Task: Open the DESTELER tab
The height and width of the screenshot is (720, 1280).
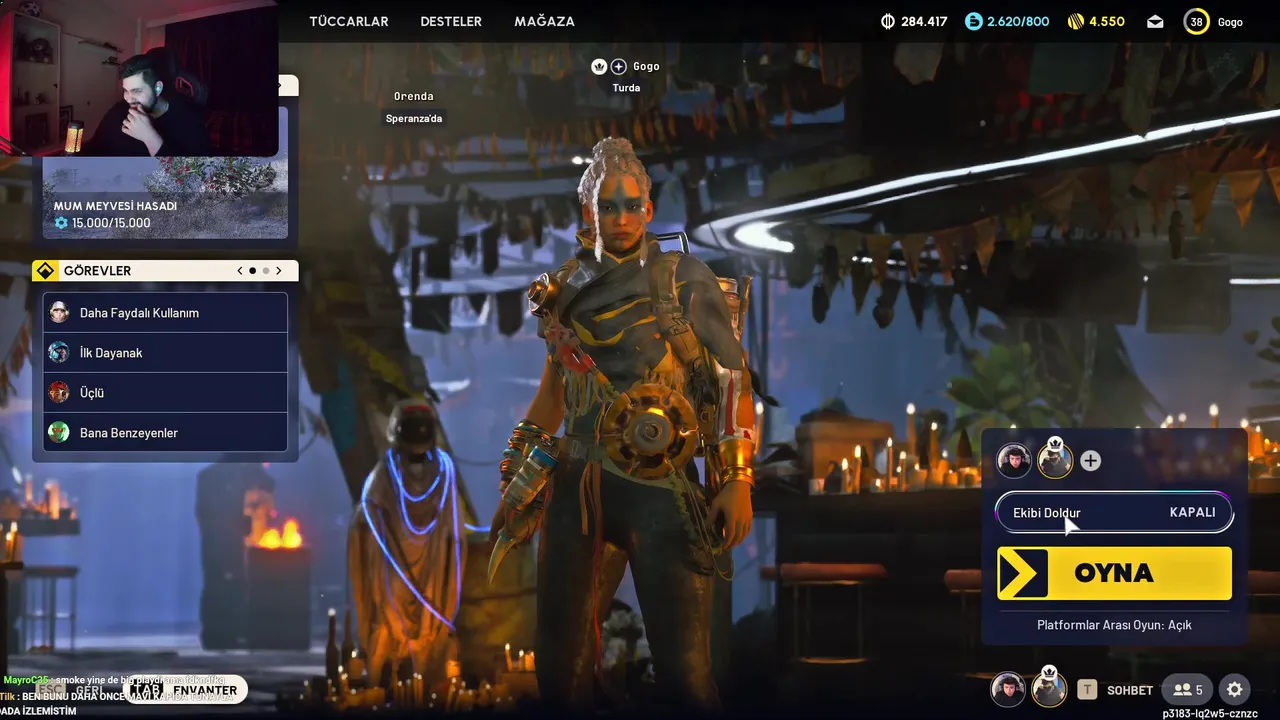Action: [x=451, y=21]
